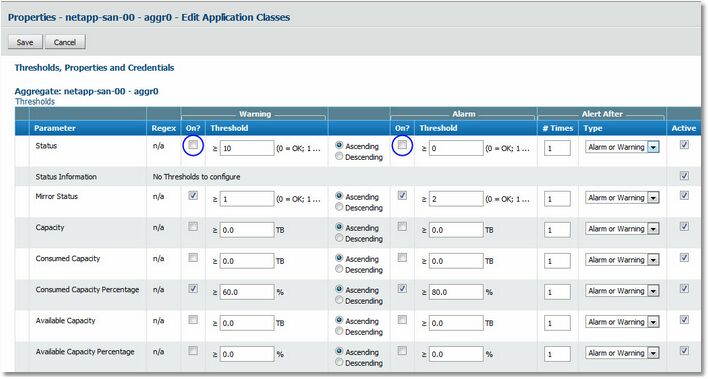Click the Mirror Status parameter label

[56, 197]
